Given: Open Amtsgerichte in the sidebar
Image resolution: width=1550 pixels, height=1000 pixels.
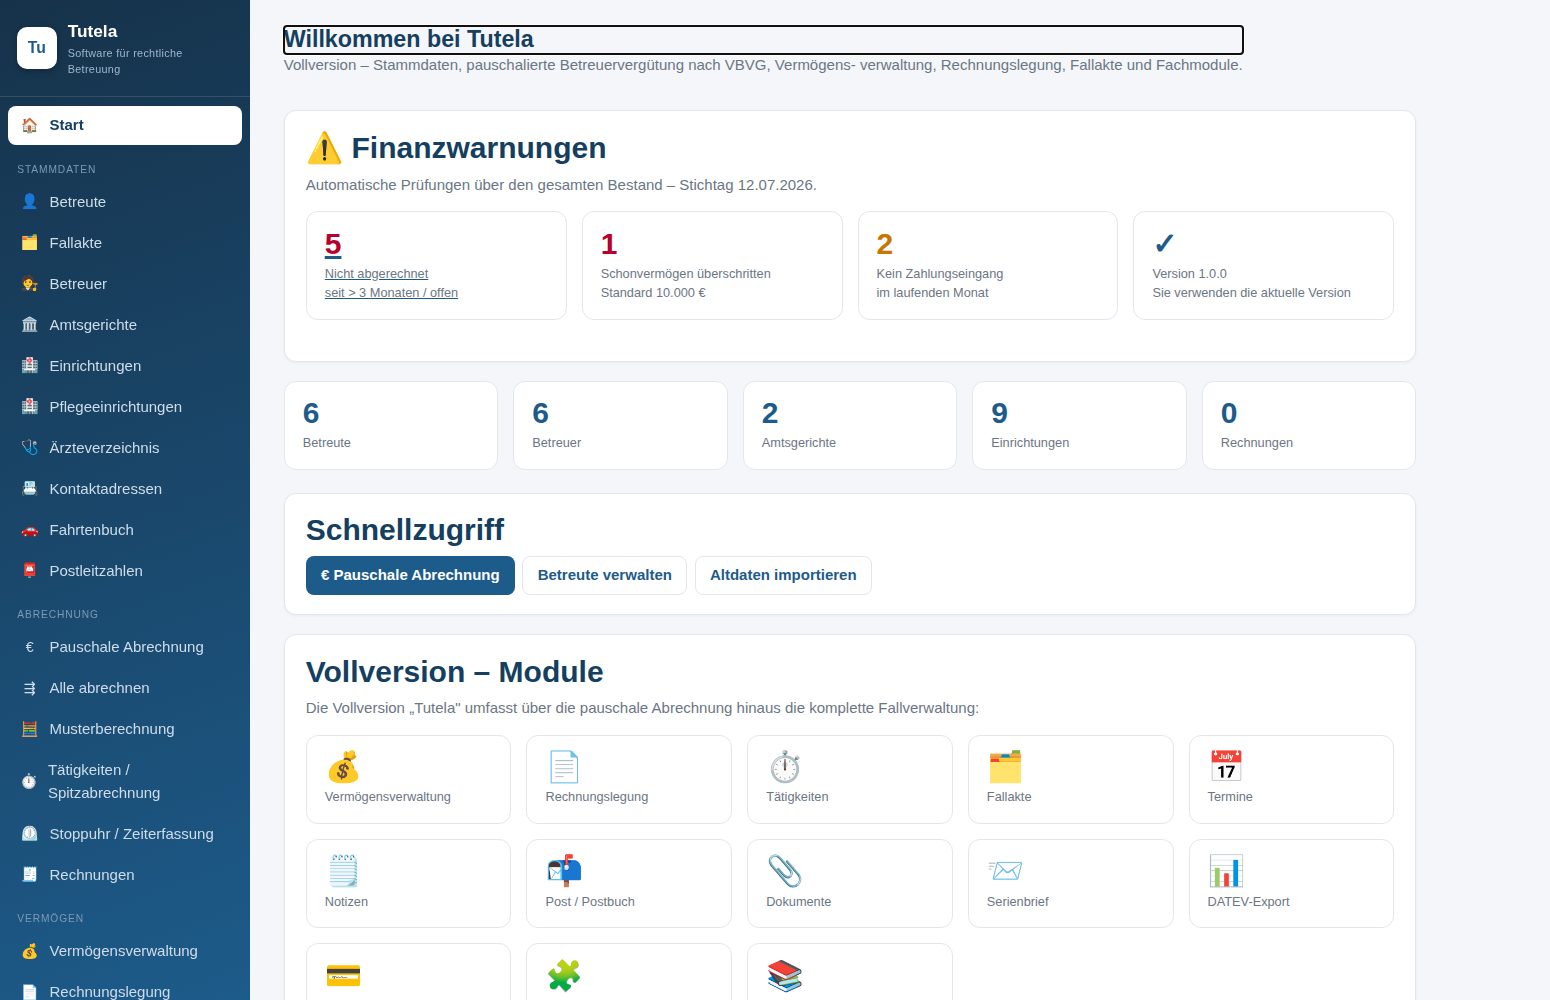Looking at the screenshot, I should pos(125,324).
